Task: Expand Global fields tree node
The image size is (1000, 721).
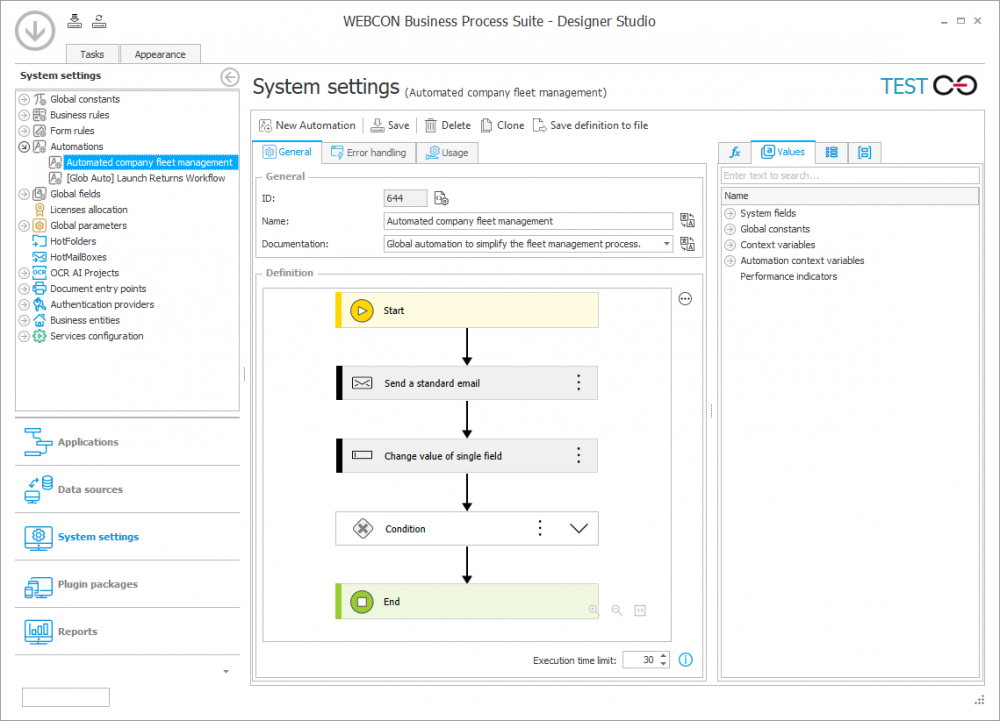Action: coord(24,194)
